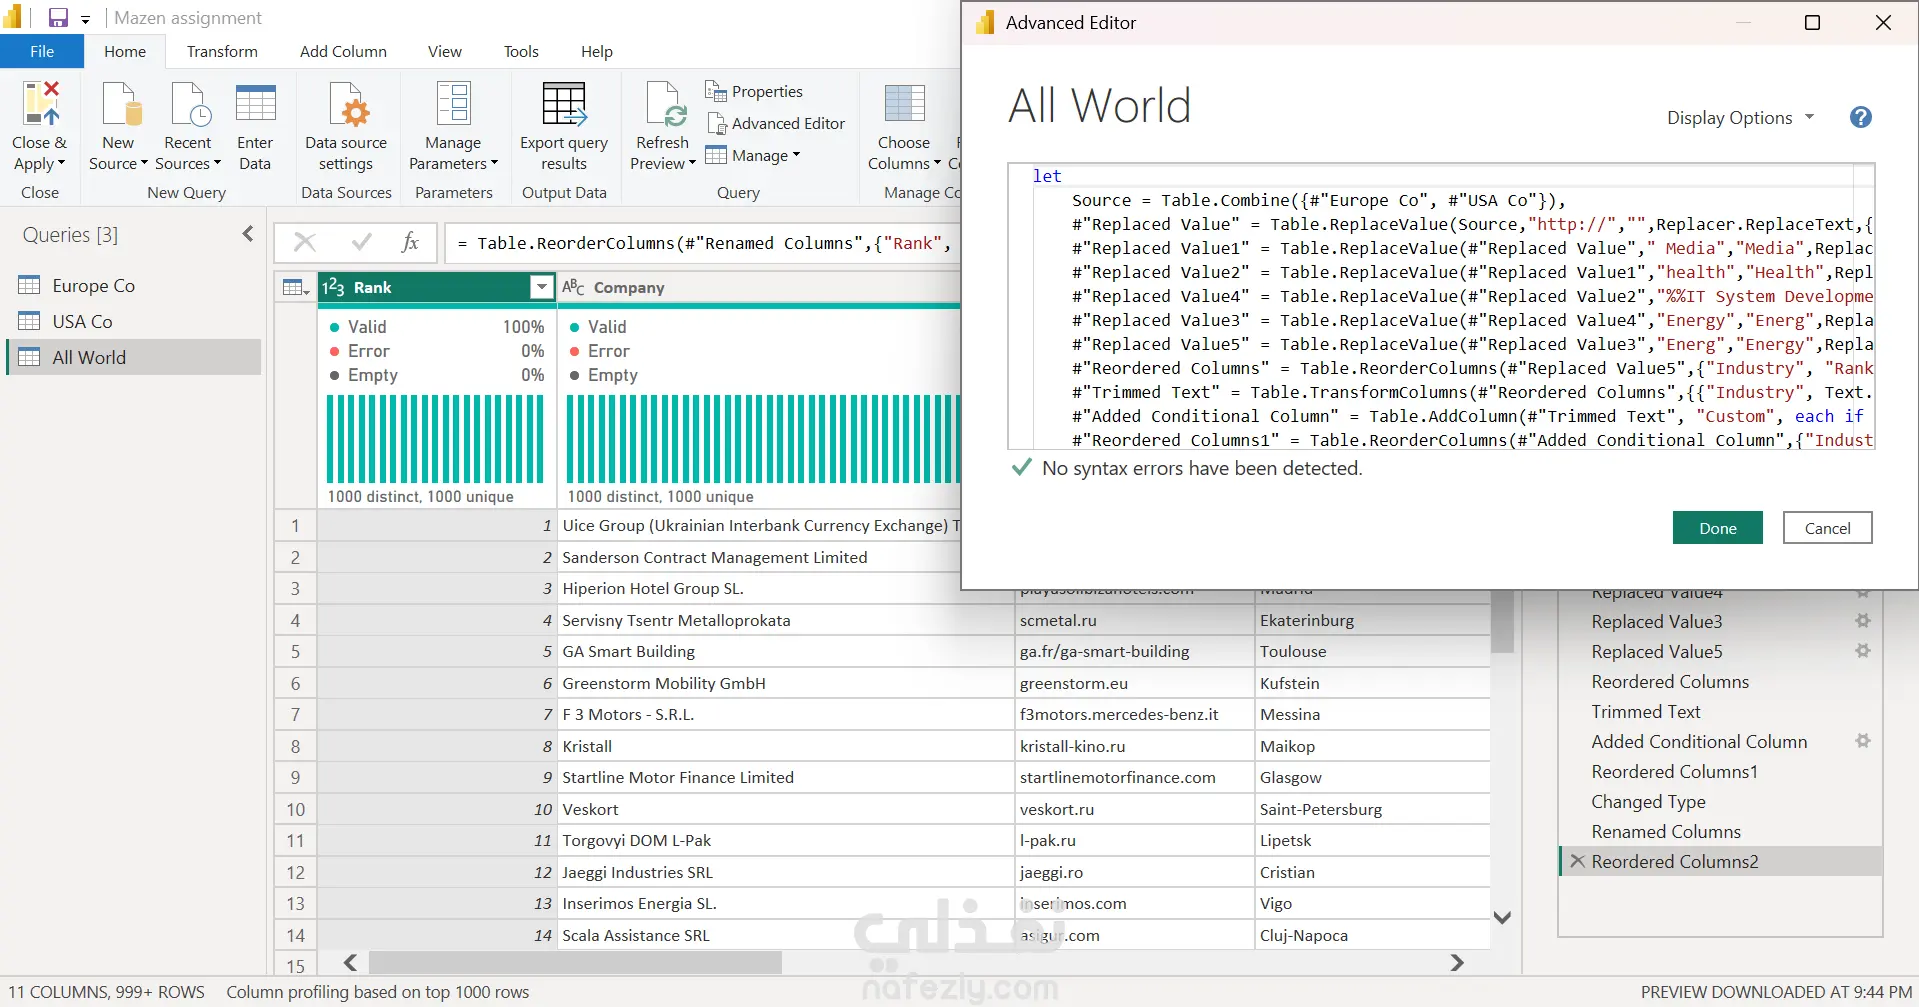Image resolution: width=1919 pixels, height=1007 pixels.
Task: Open the Display Options dropdown
Action: click(1740, 117)
